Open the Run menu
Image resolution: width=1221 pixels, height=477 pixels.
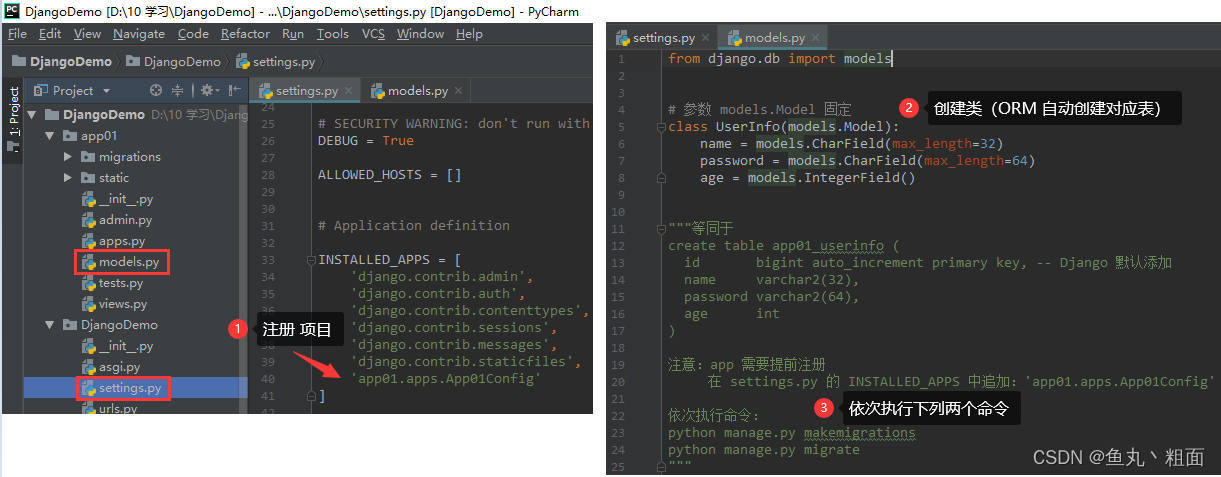pos(293,34)
